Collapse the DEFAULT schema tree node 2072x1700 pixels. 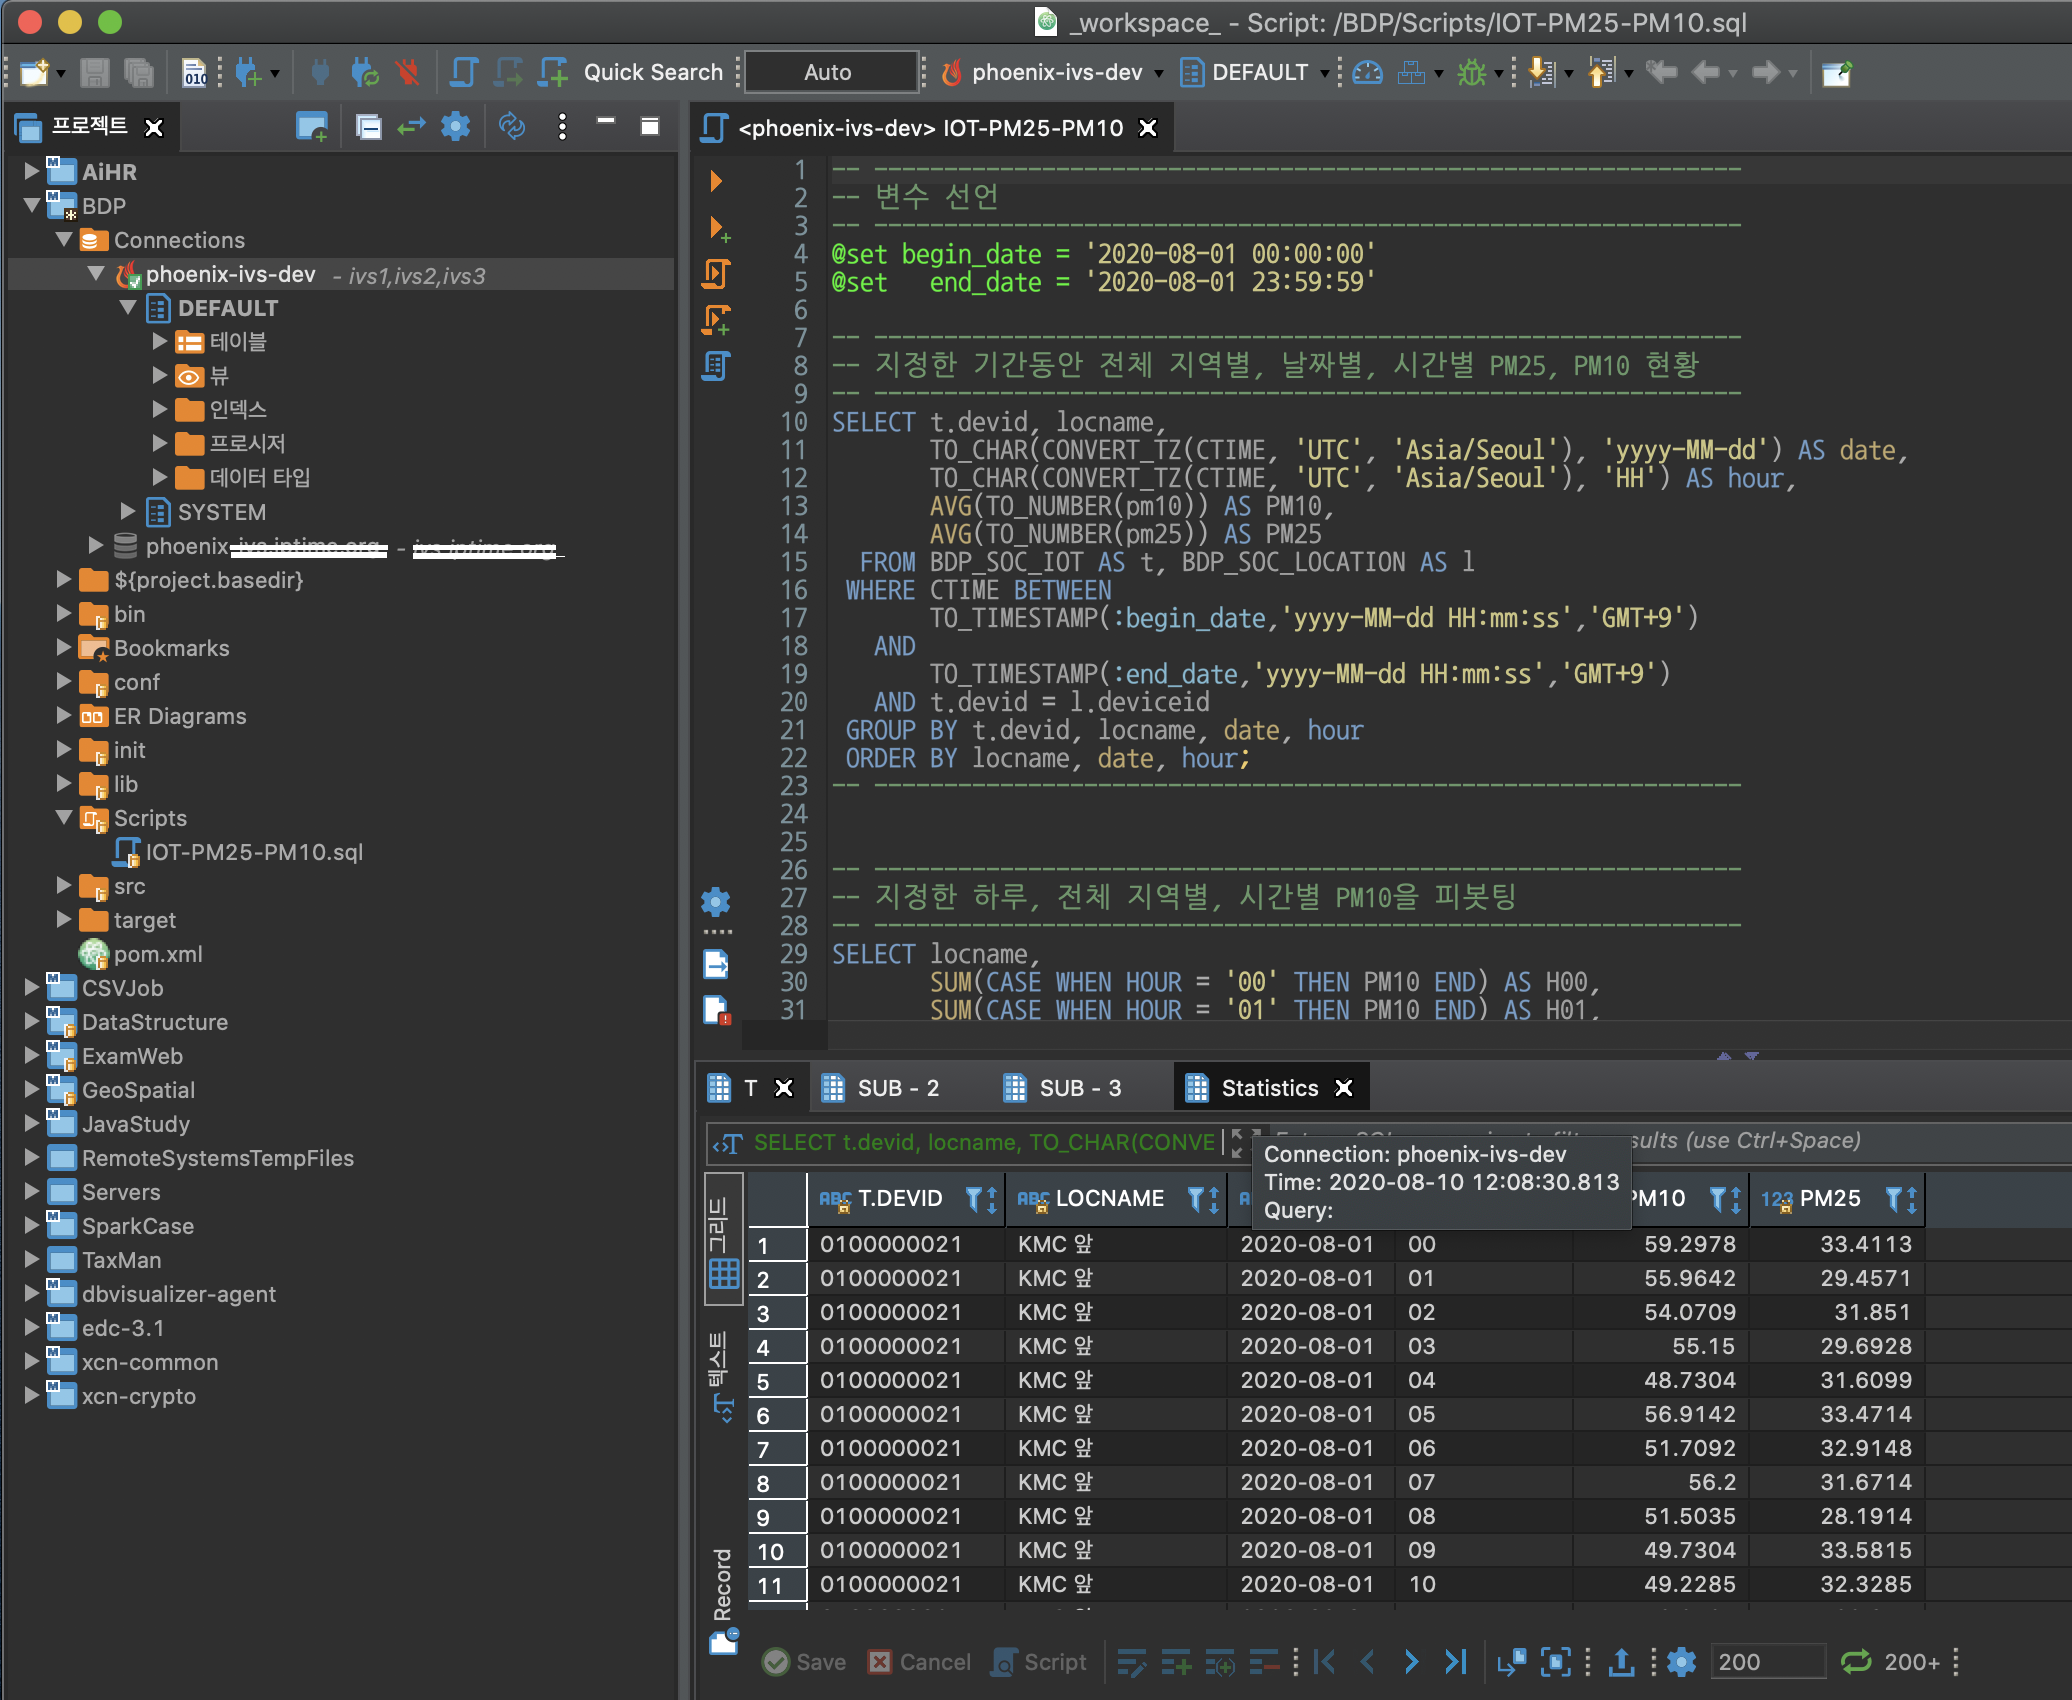tap(128, 308)
